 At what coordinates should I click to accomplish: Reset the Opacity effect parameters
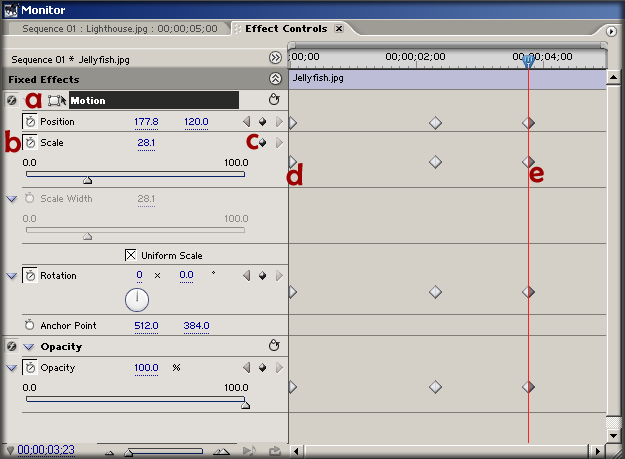[274, 346]
